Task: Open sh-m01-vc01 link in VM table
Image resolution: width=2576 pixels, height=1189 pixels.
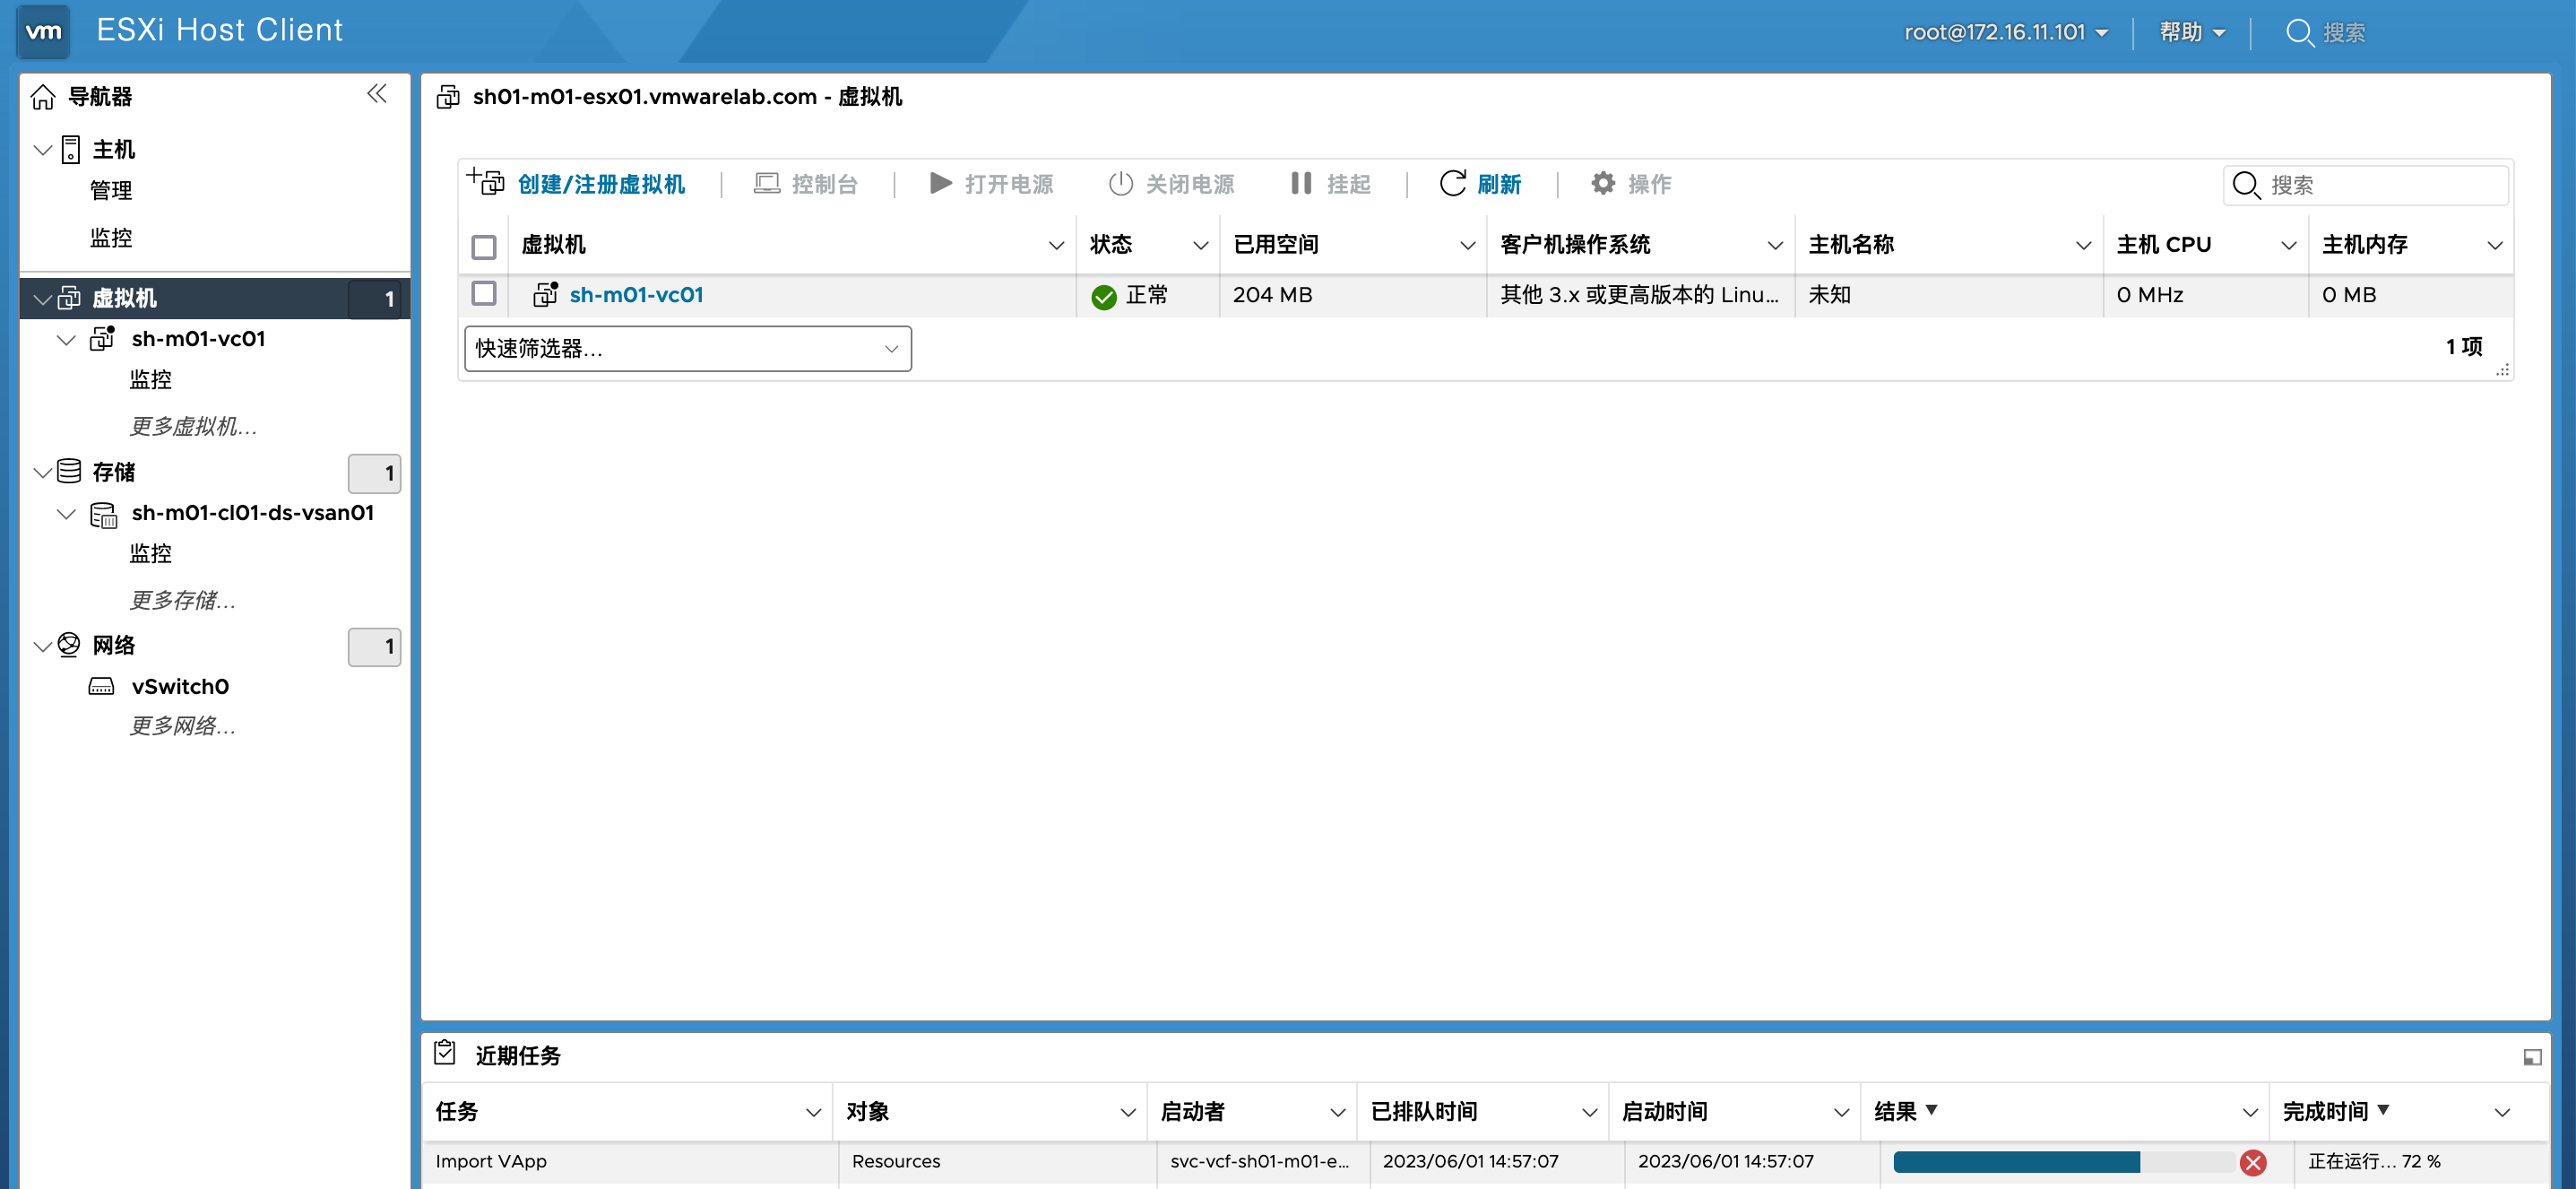Action: point(637,295)
